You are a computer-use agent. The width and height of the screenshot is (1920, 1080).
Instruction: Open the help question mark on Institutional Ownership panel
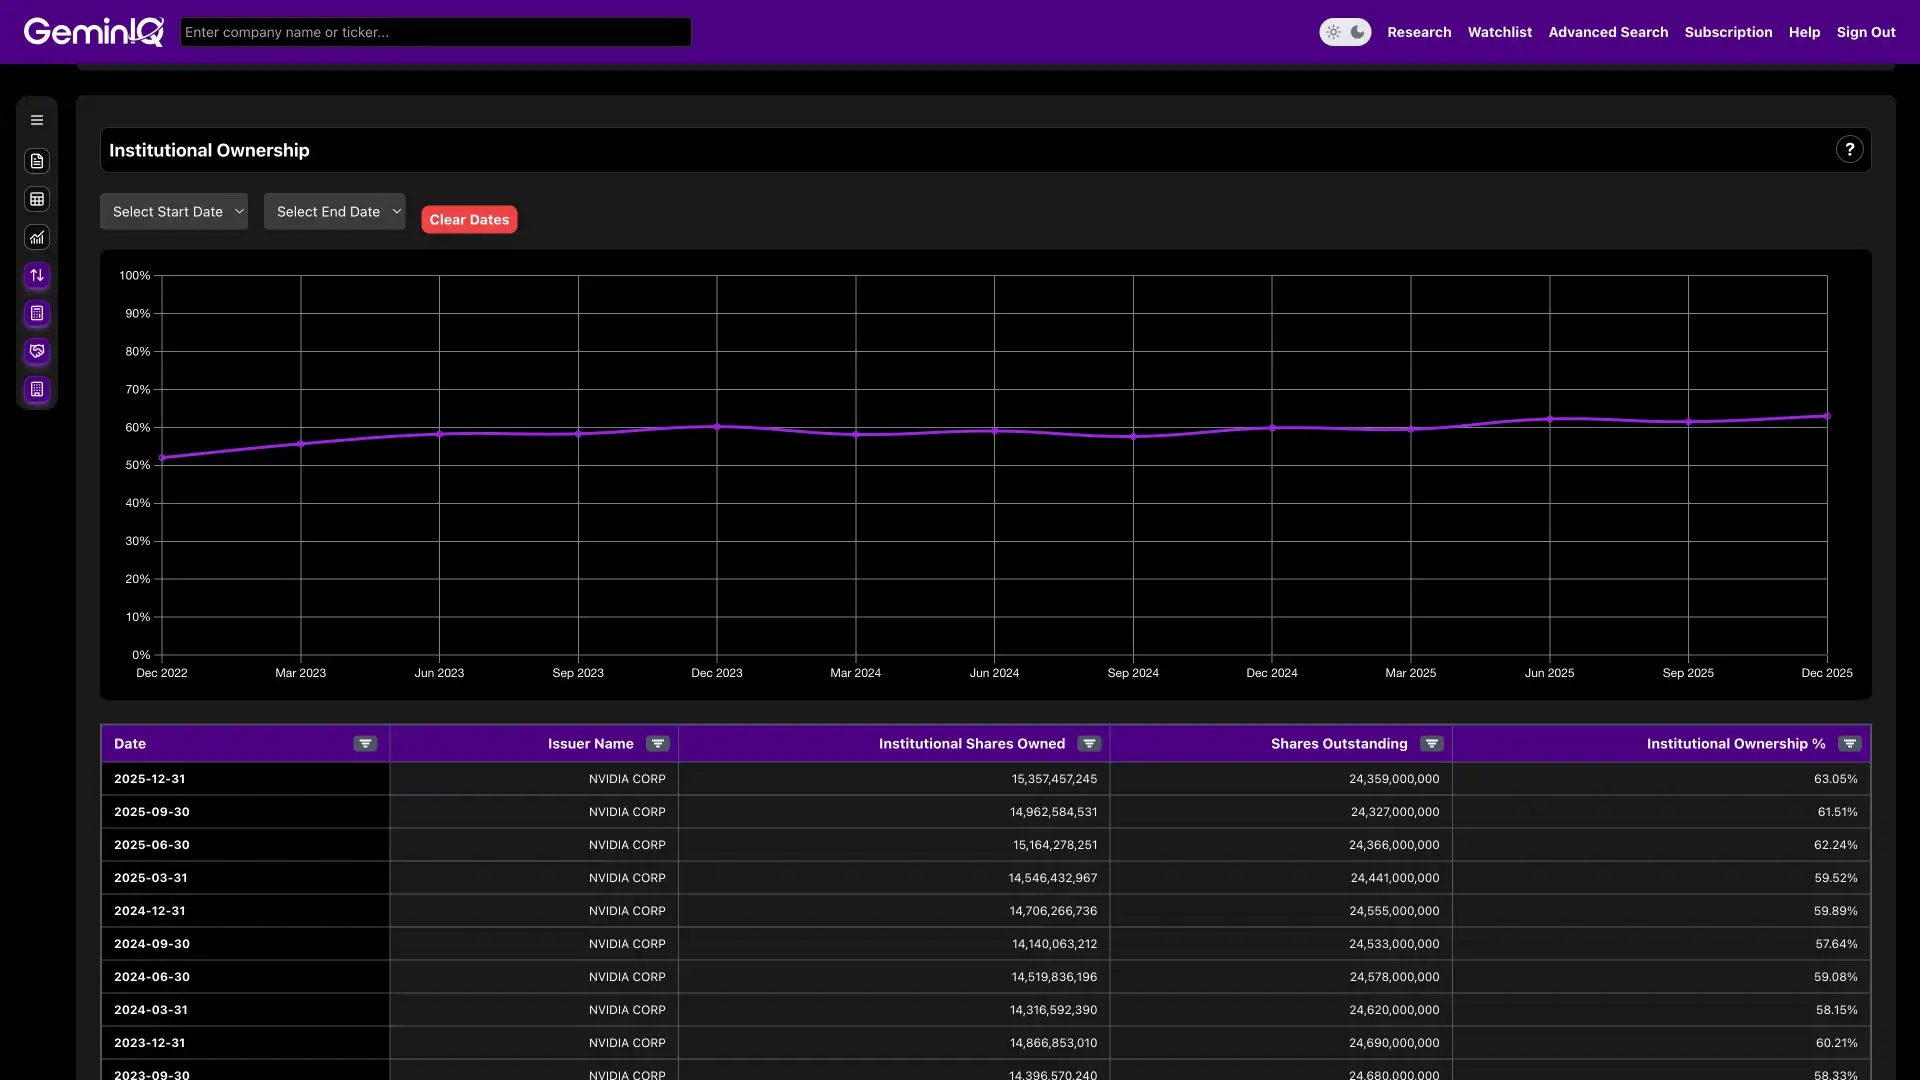click(x=1850, y=149)
